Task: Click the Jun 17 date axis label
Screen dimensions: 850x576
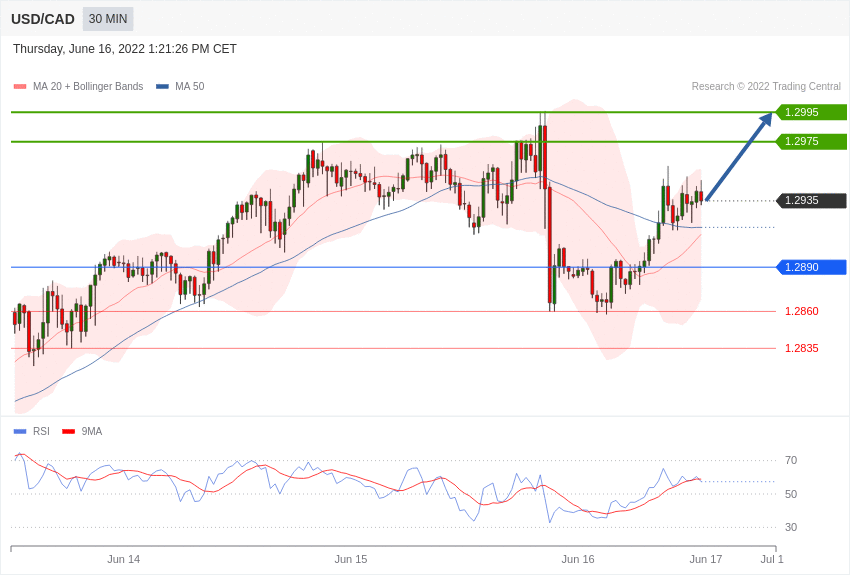Action: tap(706, 559)
